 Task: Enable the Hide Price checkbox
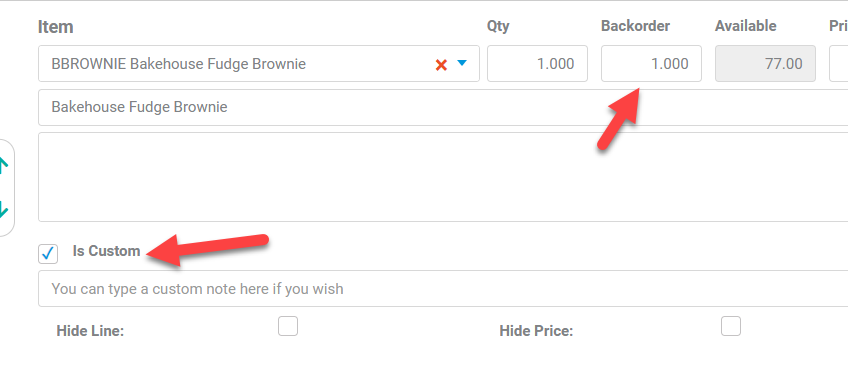point(731,326)
